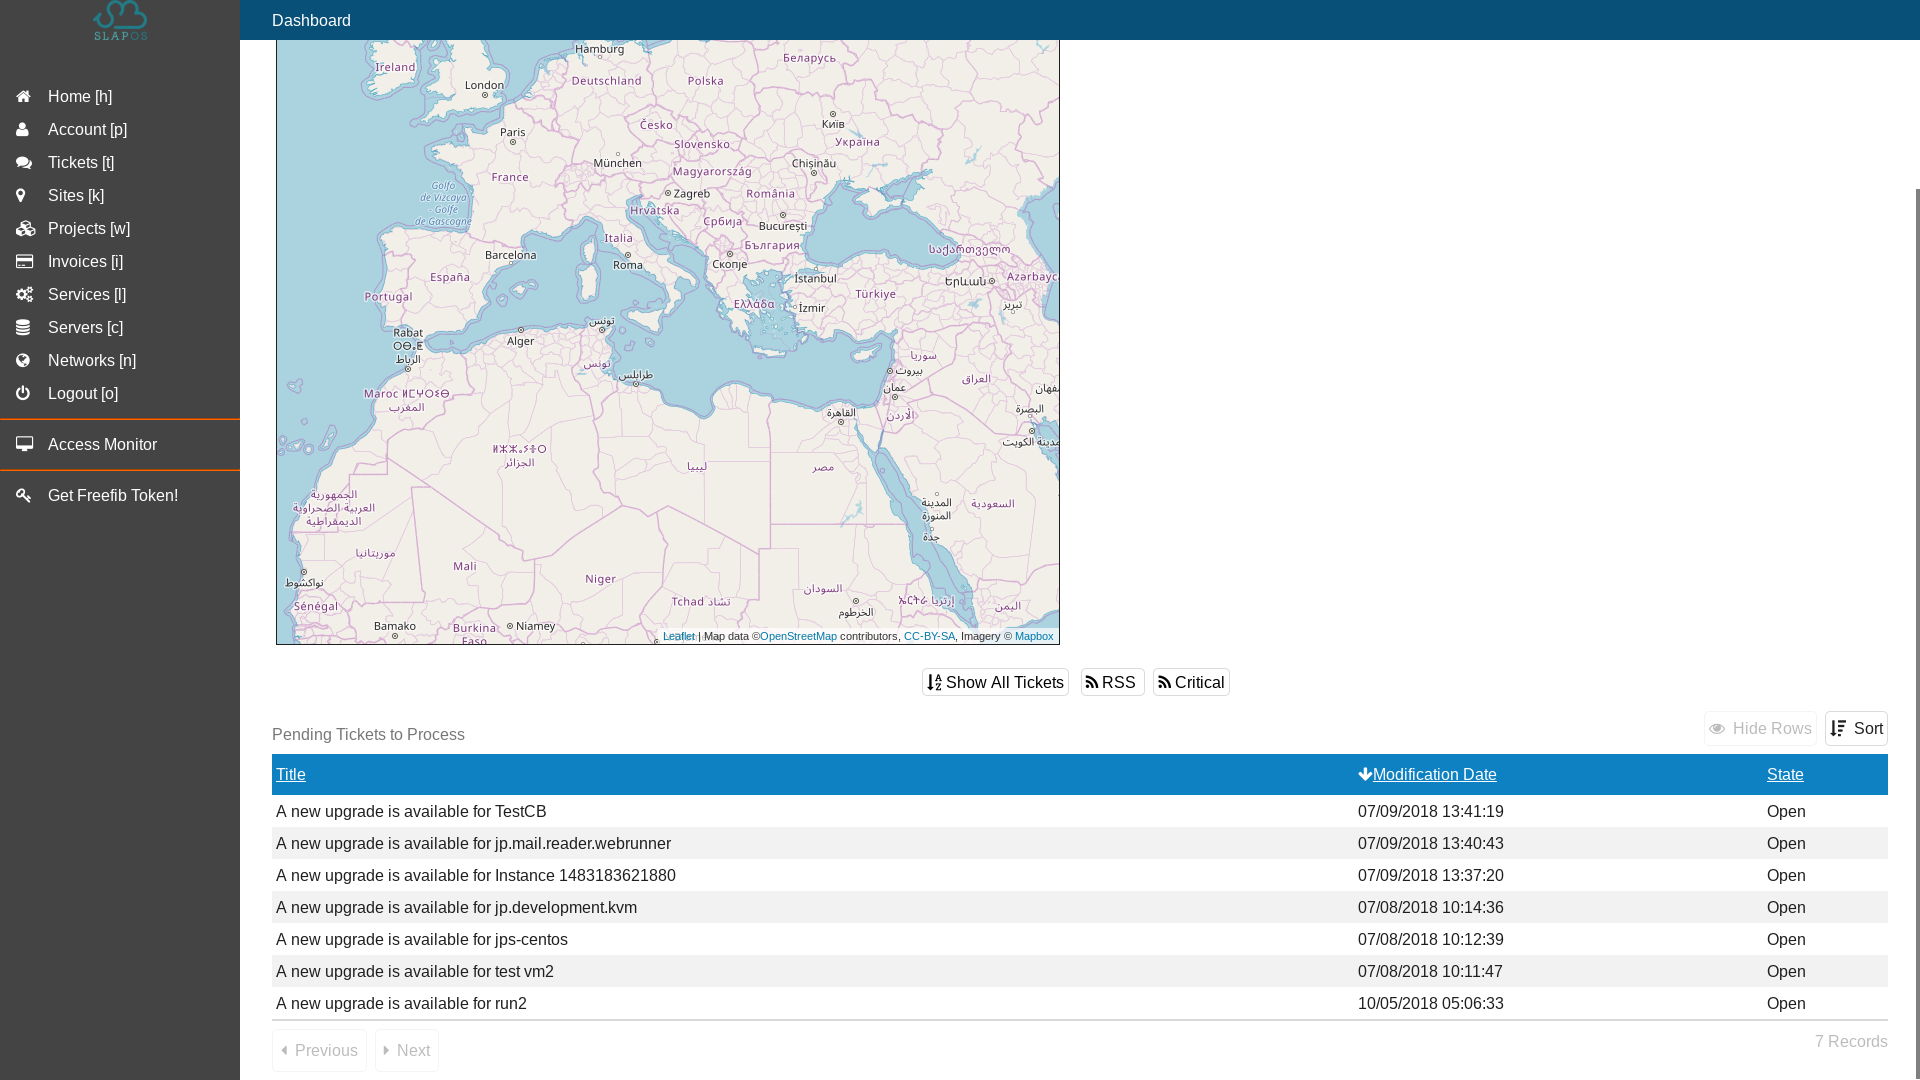Click the Servers database icon
This screenshot has height=1080, width=1920.
click(23, 328)
